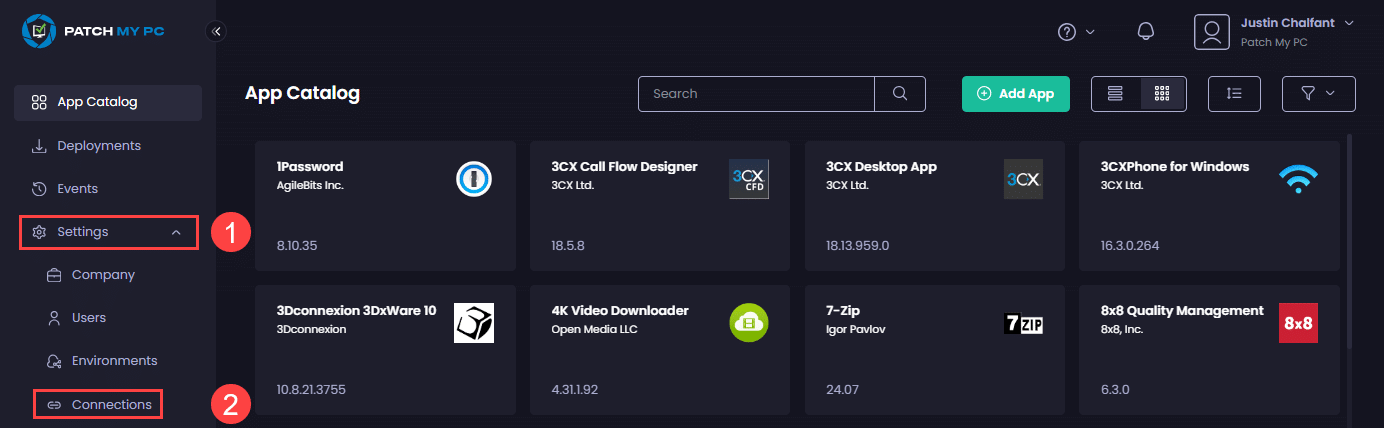Click the search magnifier icon
1384x428 pixels.
(x=900, y=94)
